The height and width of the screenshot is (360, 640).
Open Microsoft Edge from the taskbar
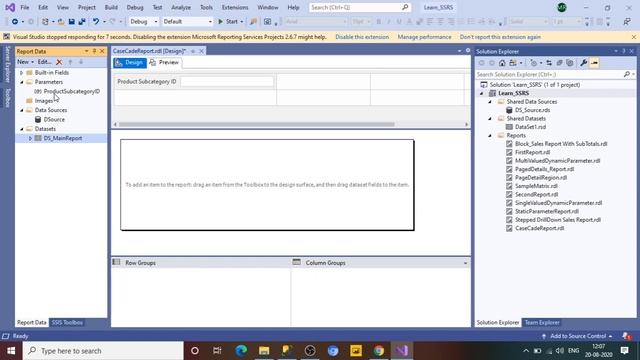tap(241, 351)
